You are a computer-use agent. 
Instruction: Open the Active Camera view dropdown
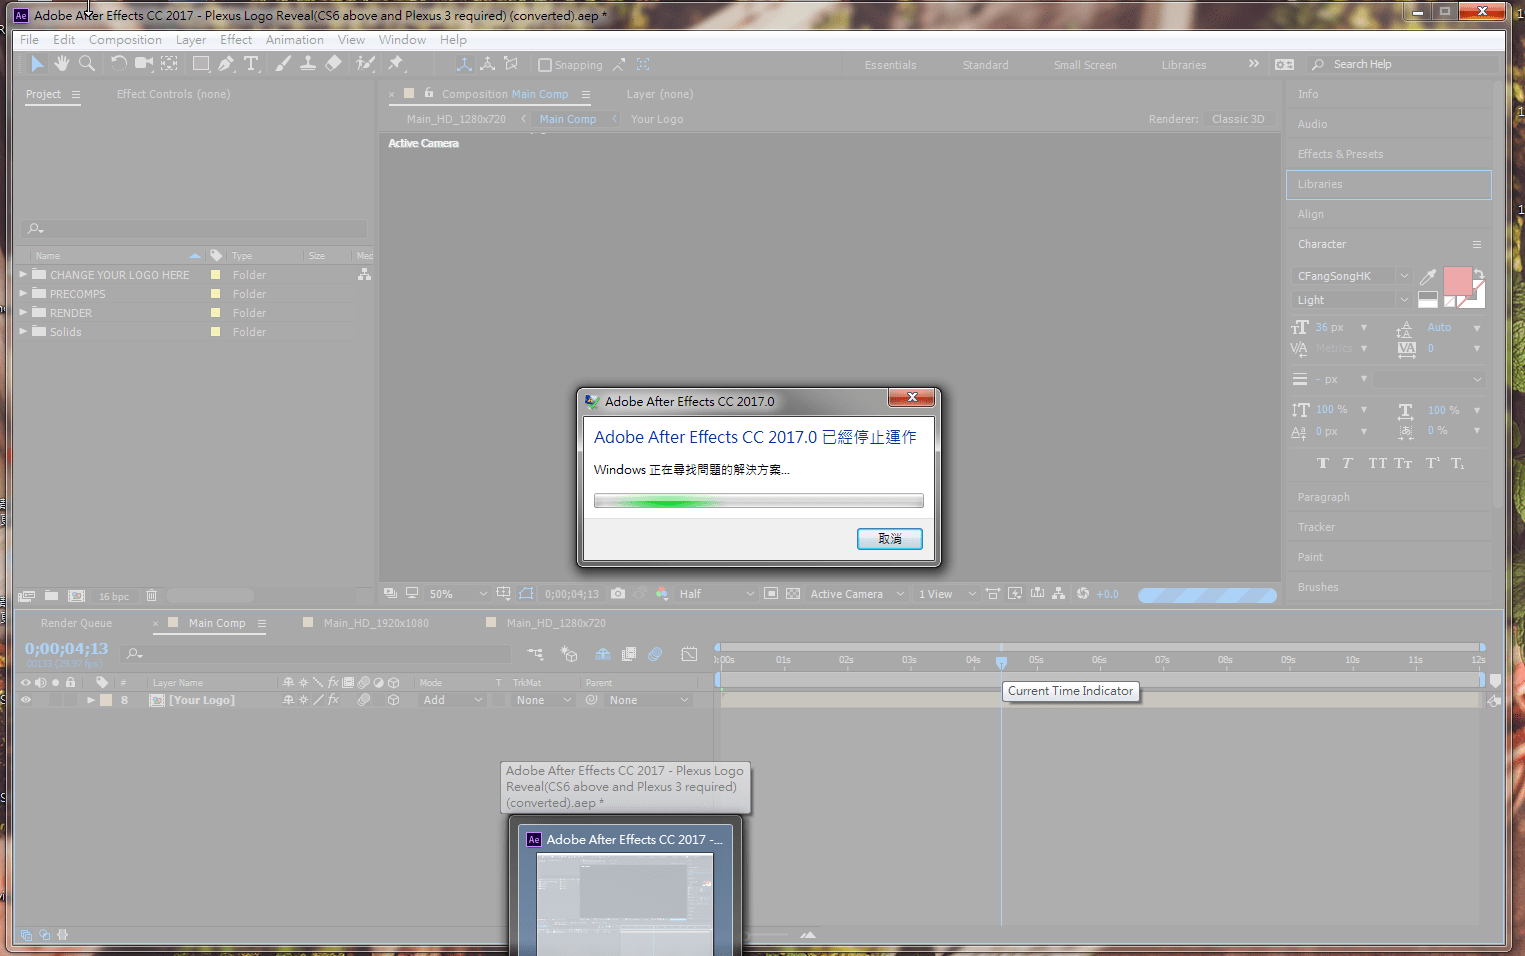[857, 594]
